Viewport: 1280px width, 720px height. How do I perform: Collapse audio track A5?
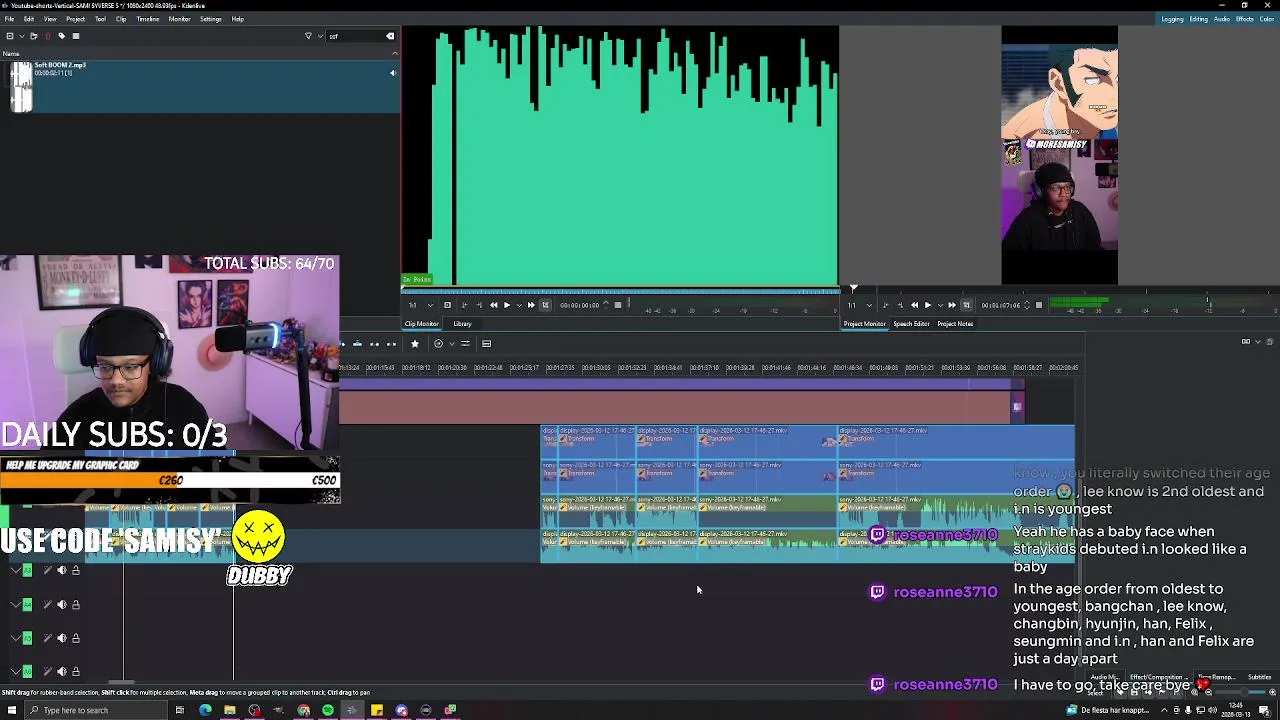15,638
